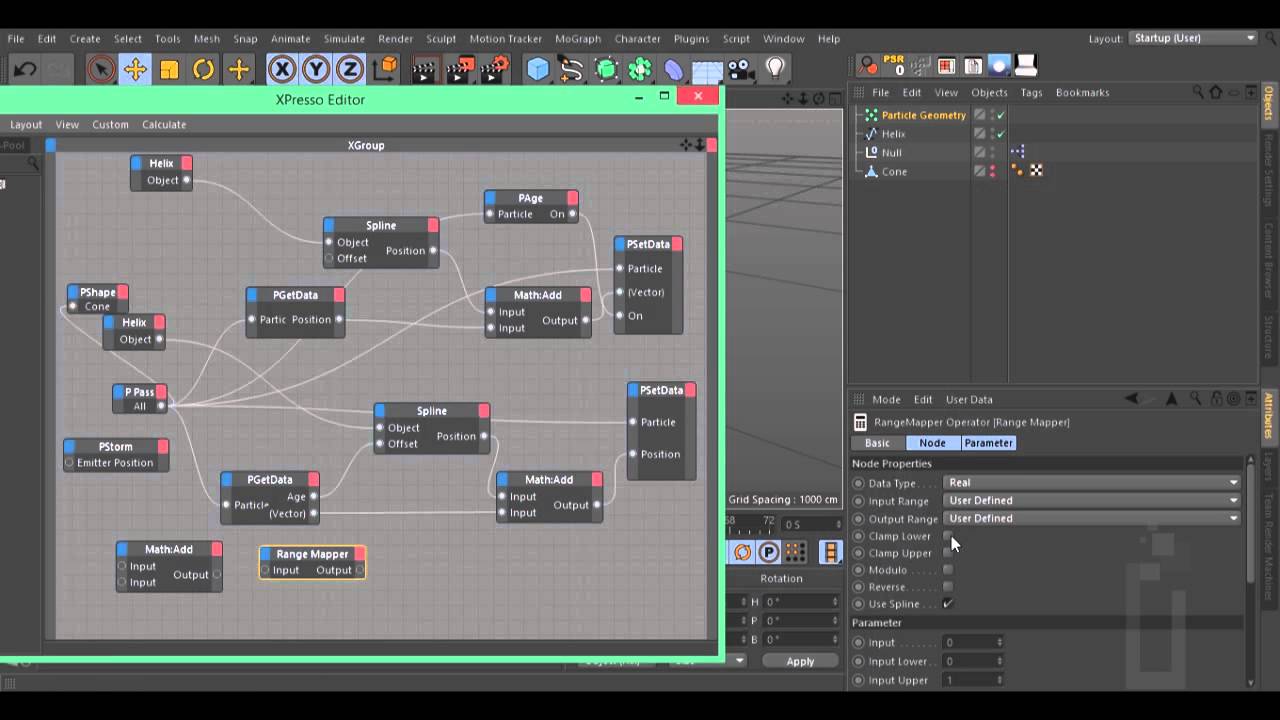1280x720 pixels.
Task: Open the Tags menu in Object Manager
Action: [x=1031, y=92]
